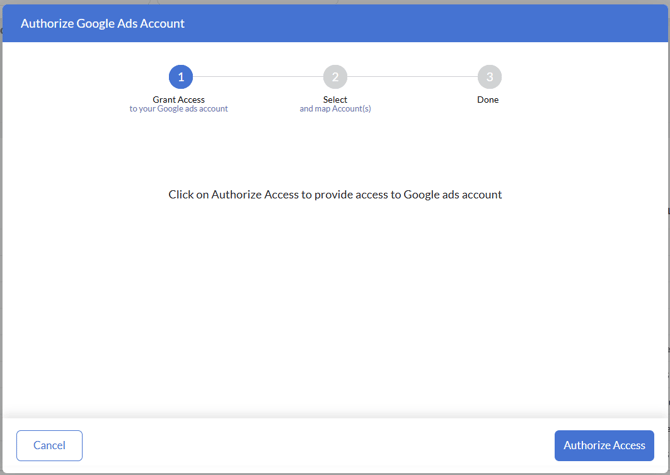The image size is (670, 475).
Task: Click the Authorize Access button
Action: click(x=604, y=445)
